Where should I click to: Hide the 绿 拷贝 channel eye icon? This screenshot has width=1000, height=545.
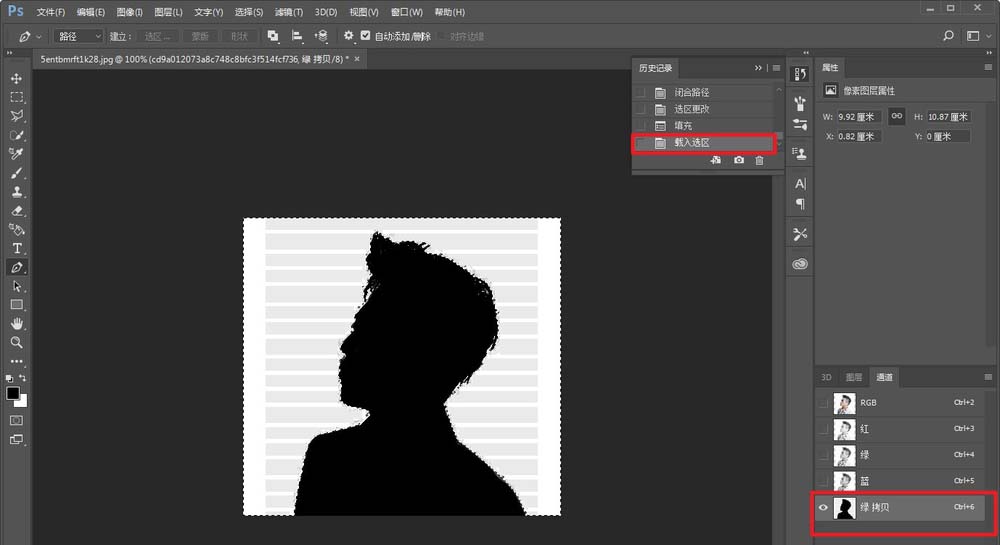coord(824,508)
